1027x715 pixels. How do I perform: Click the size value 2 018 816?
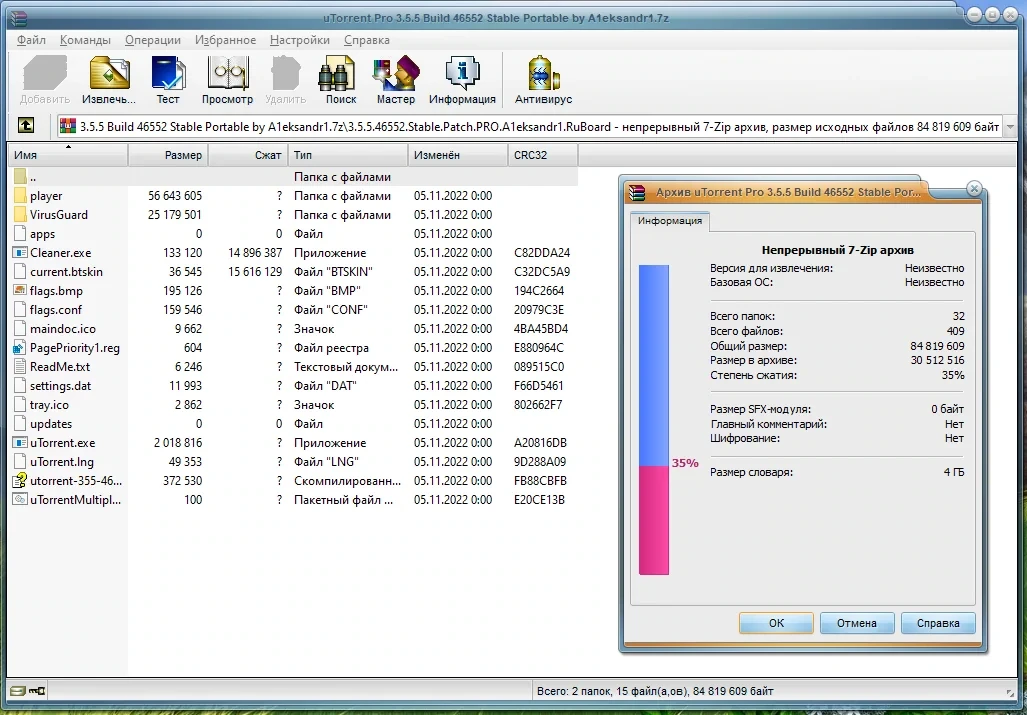178,443
